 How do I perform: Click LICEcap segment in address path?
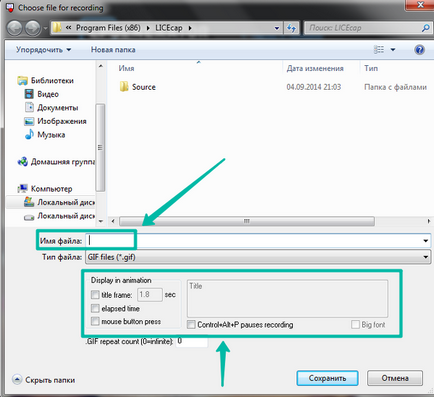click(x=169, y=28)
